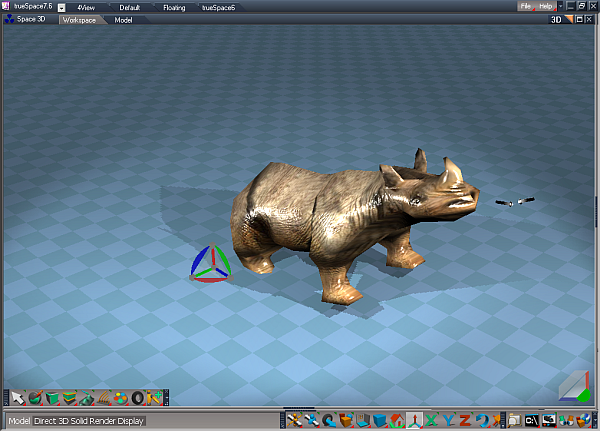Select the Floating layout tab
600x431 pixels.
point(174,7)
